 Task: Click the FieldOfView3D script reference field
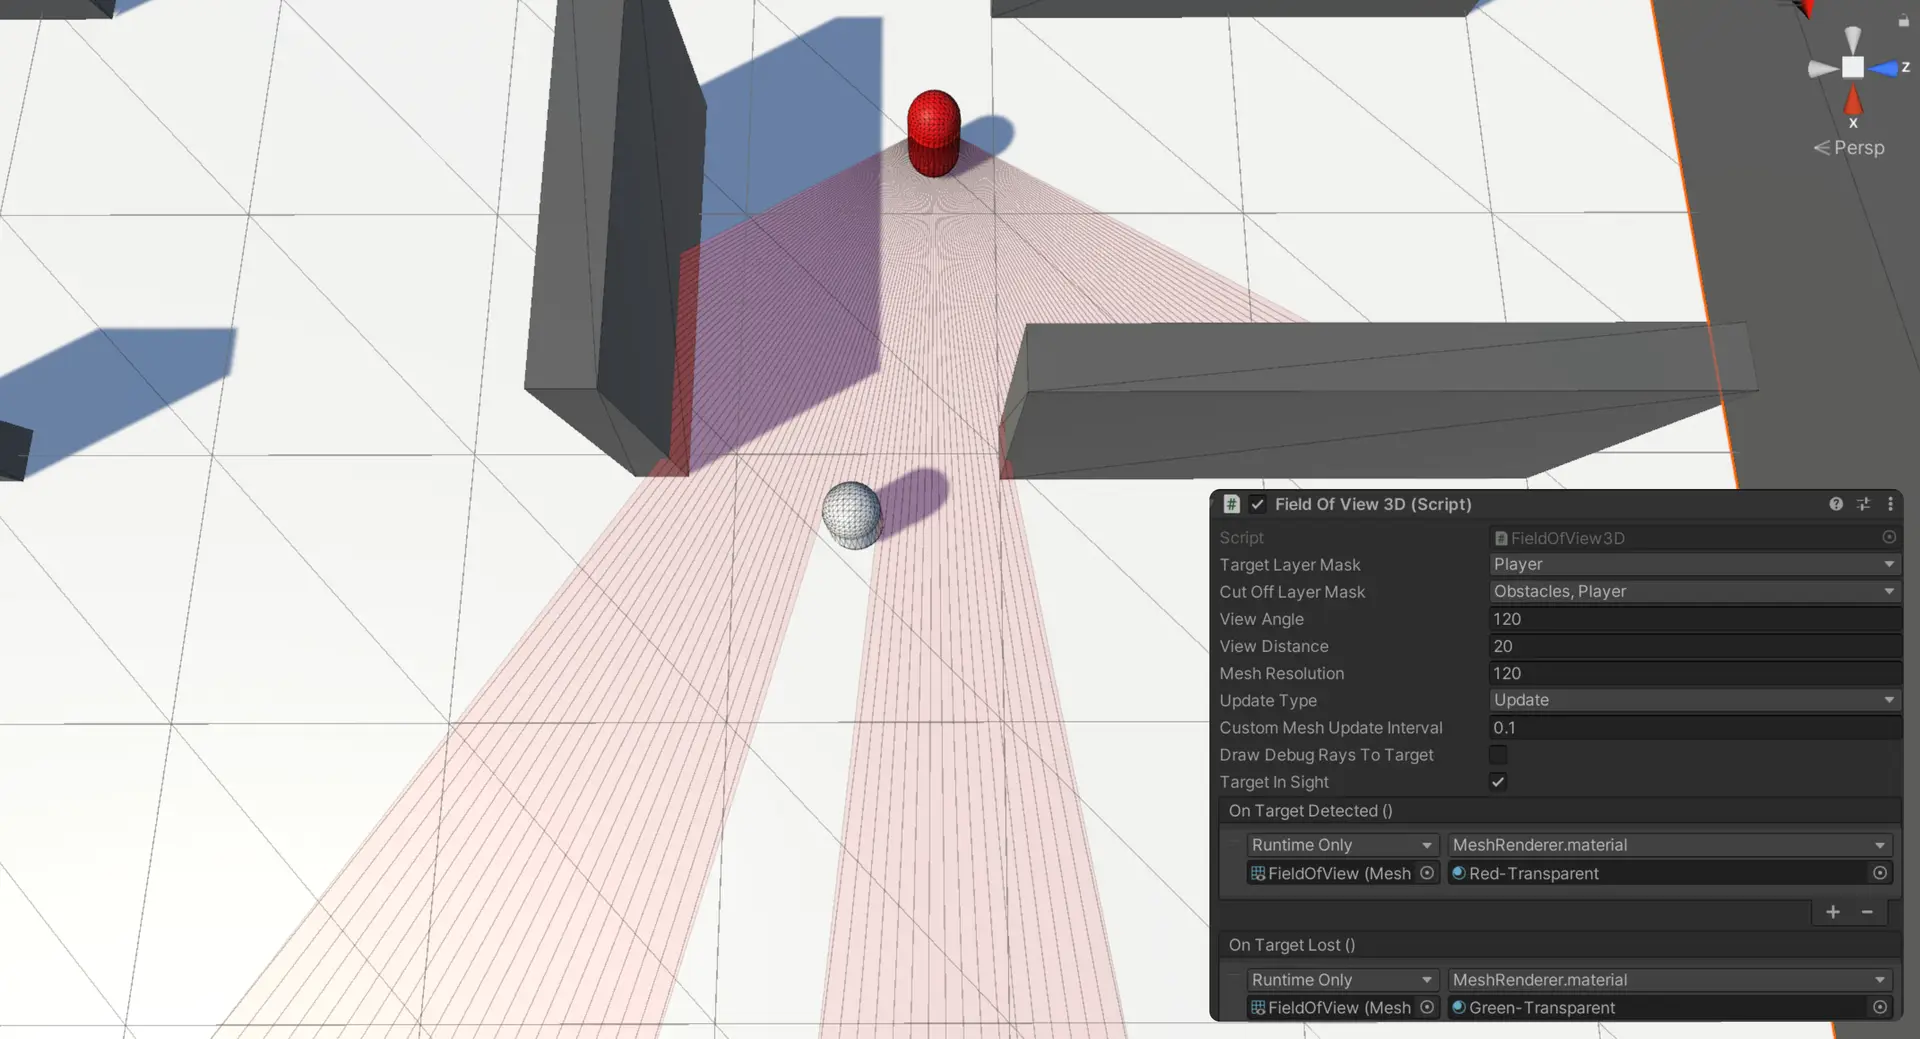point(1685,538)
